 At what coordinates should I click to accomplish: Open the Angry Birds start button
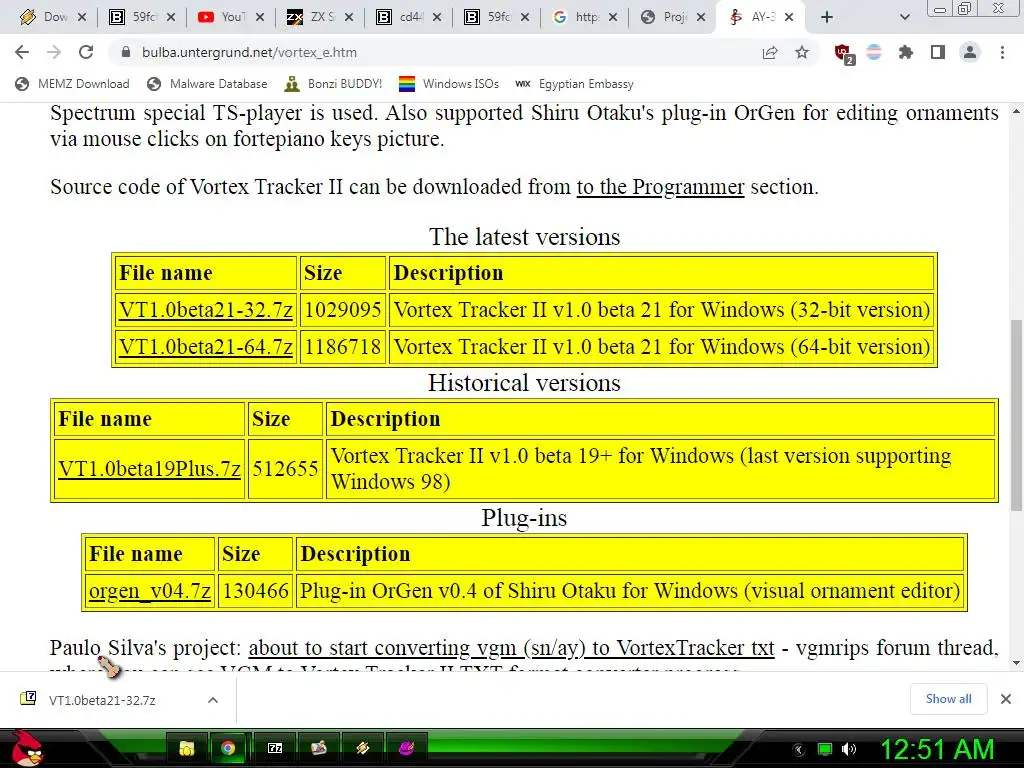click(x=27, y=748)
